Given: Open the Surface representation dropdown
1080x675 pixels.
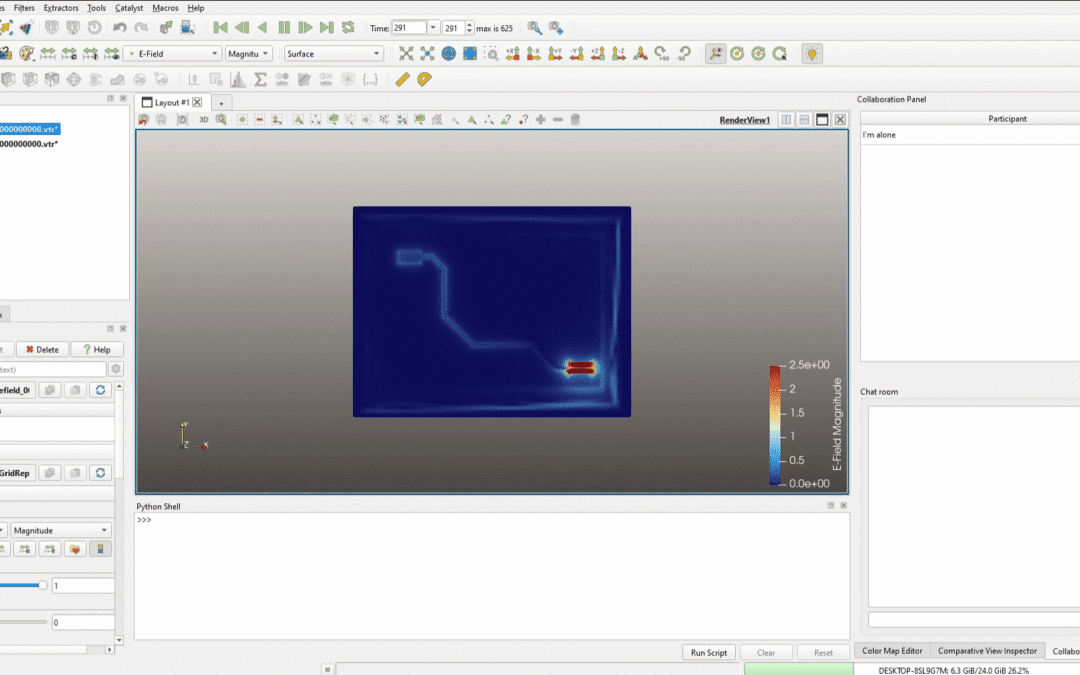Looking at the screenshot, I should [x=333, y=54].
